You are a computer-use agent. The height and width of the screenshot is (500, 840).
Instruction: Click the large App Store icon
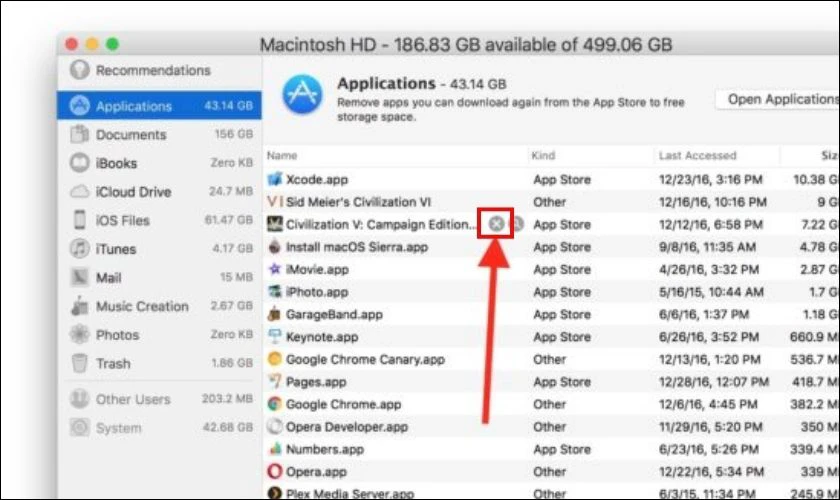[303, 94]
